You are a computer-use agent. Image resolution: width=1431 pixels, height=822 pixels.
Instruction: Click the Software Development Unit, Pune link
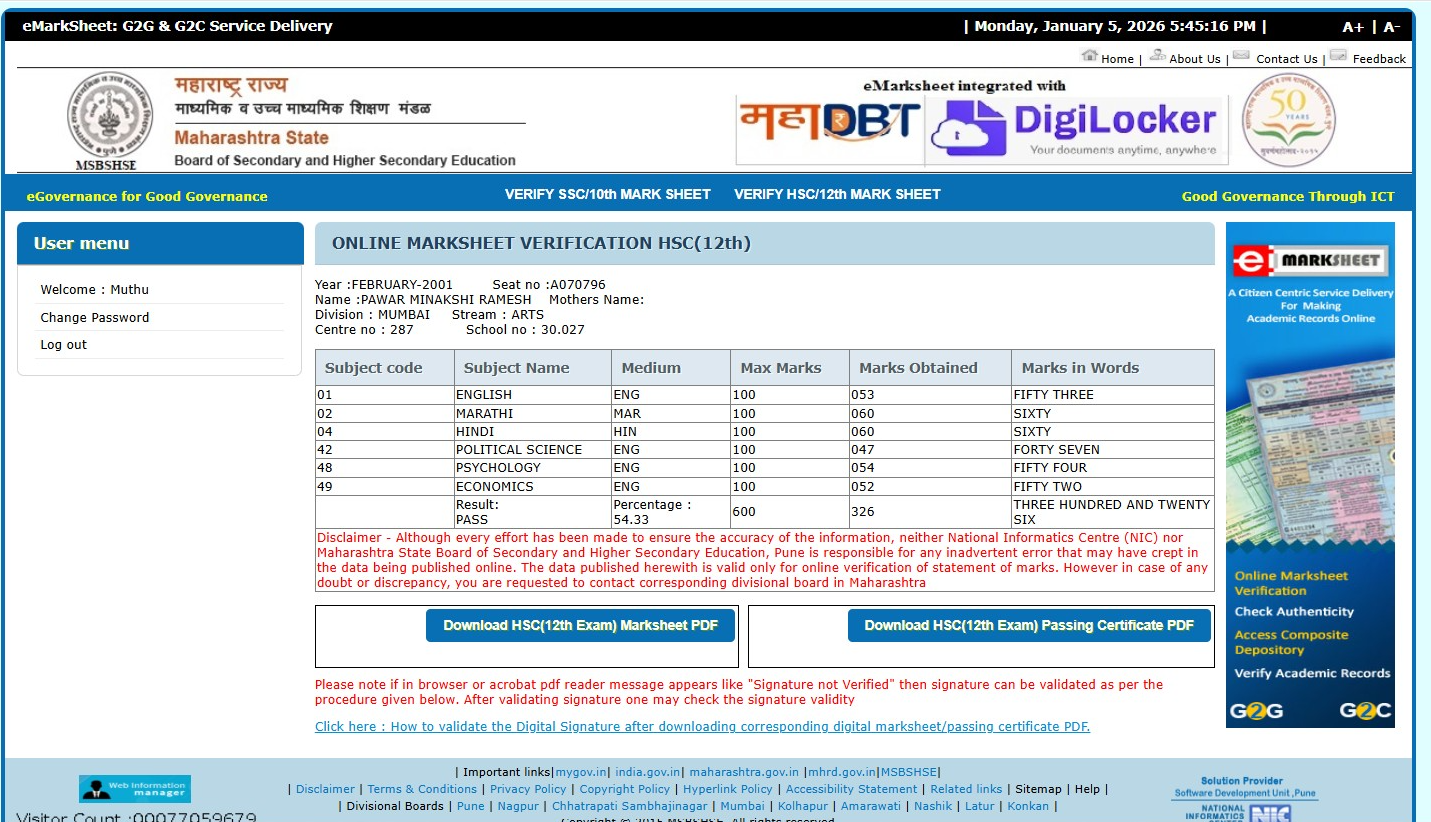[1245, 794]
